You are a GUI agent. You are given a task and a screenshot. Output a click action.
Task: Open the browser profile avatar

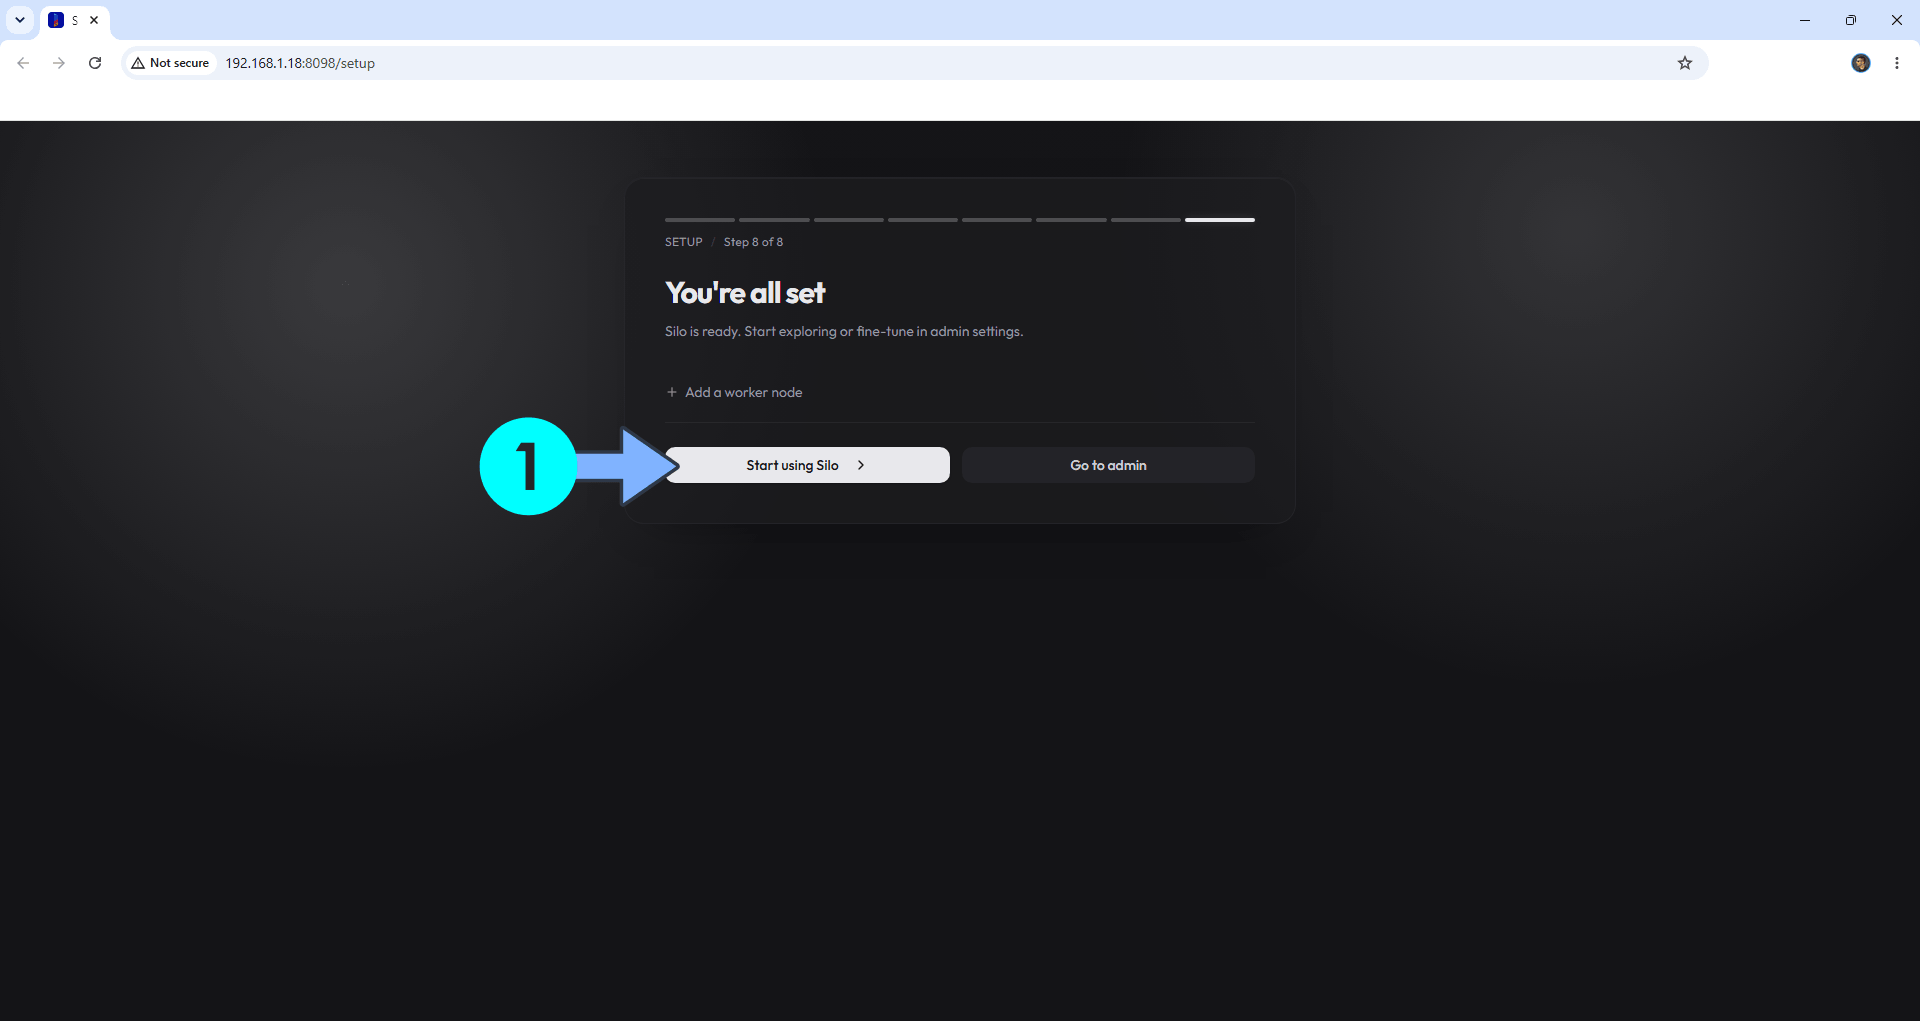pos(1861,63)
